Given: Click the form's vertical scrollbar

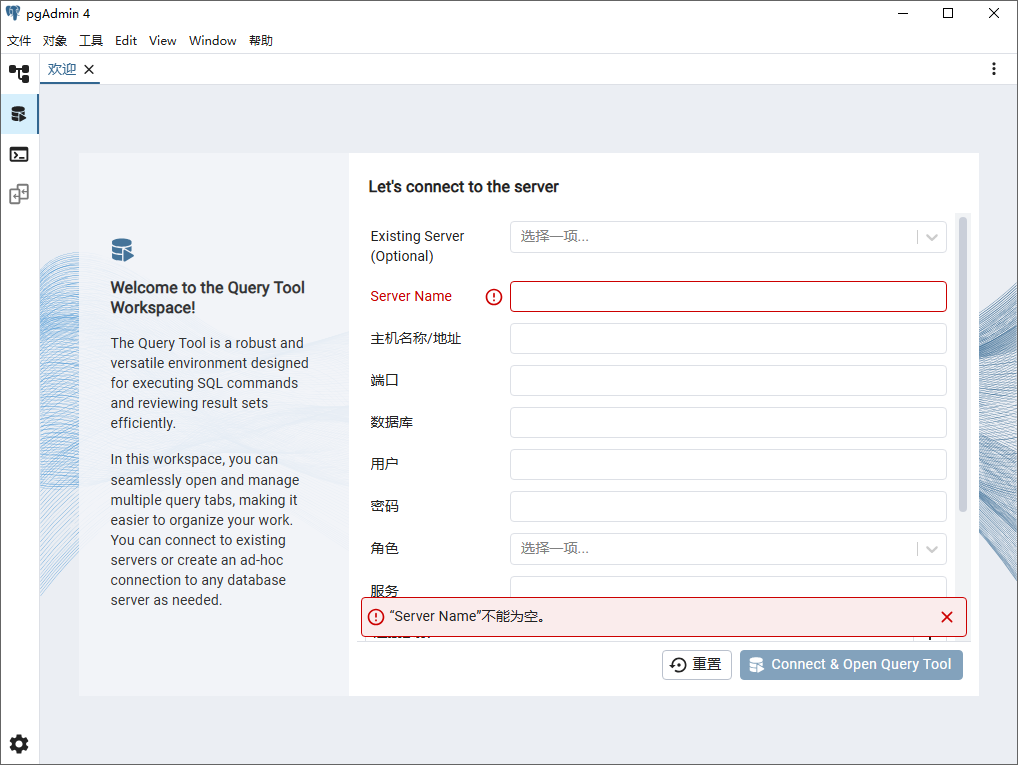Looking at the screenshot, I should pos(963,365).
